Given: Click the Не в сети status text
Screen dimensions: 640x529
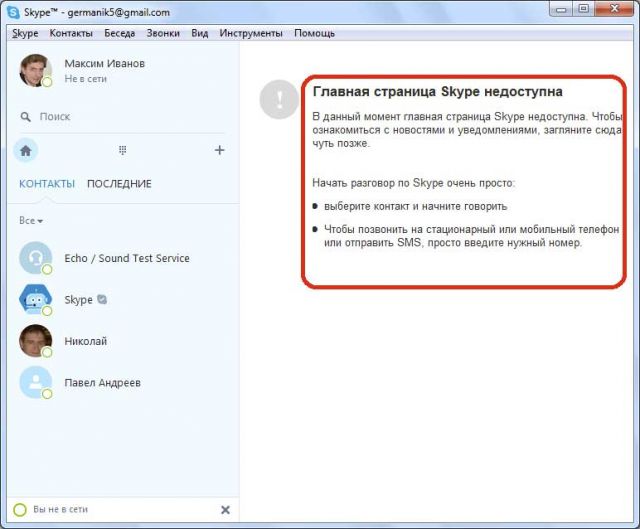Looking at the screenshot, I should pyautogui.click(x=85, y=79).
